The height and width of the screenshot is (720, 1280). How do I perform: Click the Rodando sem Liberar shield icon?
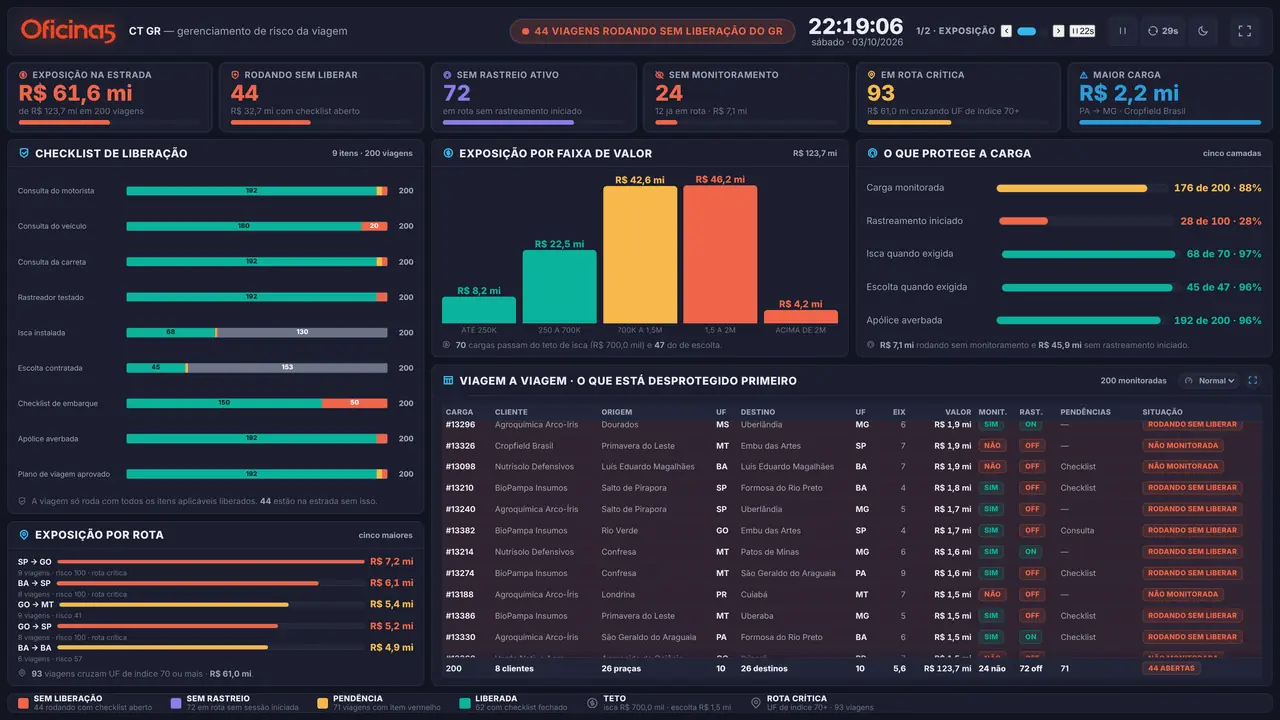(235, 75)
